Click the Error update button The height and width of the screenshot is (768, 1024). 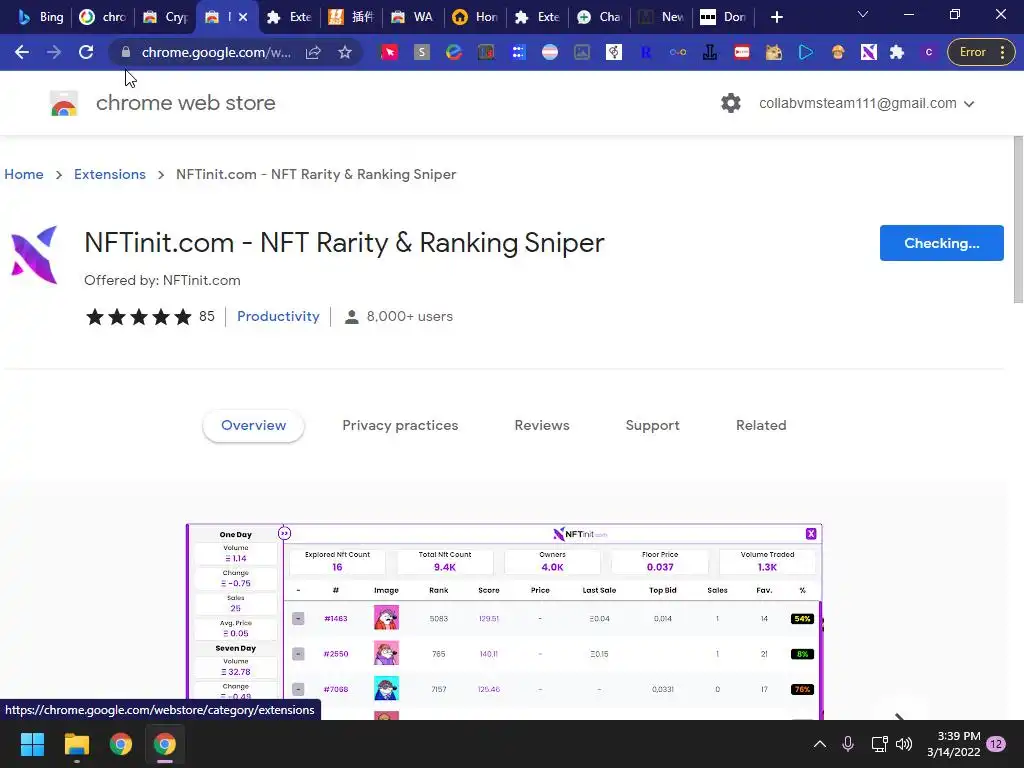[981, 52]
